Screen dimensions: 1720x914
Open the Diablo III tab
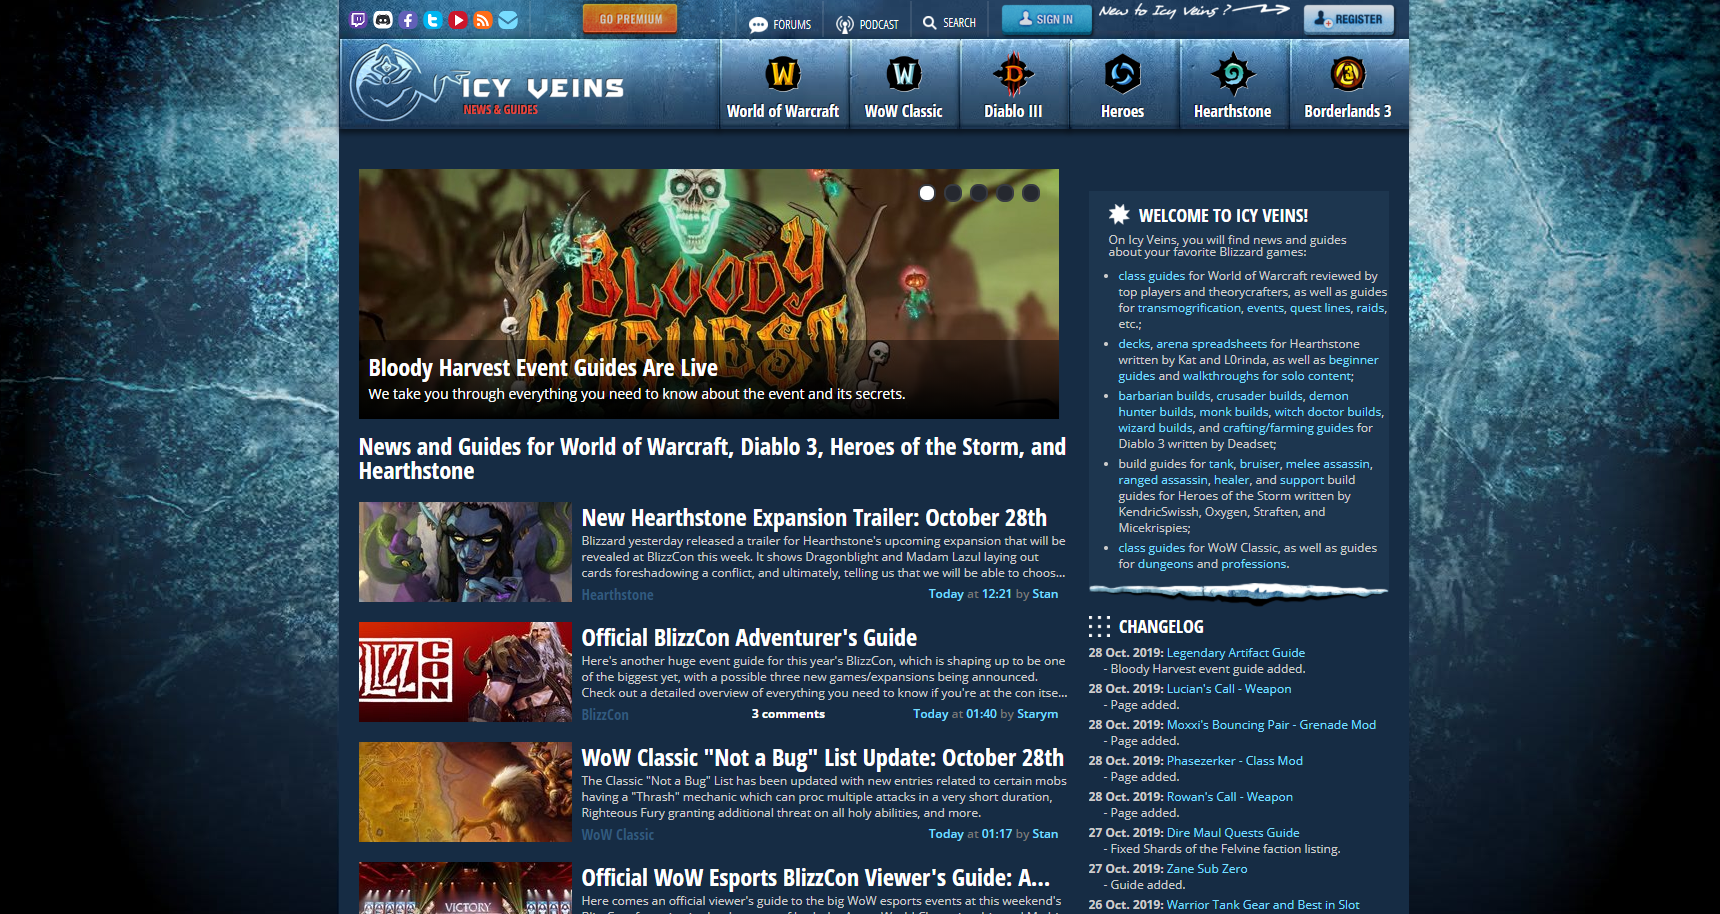1013,85
